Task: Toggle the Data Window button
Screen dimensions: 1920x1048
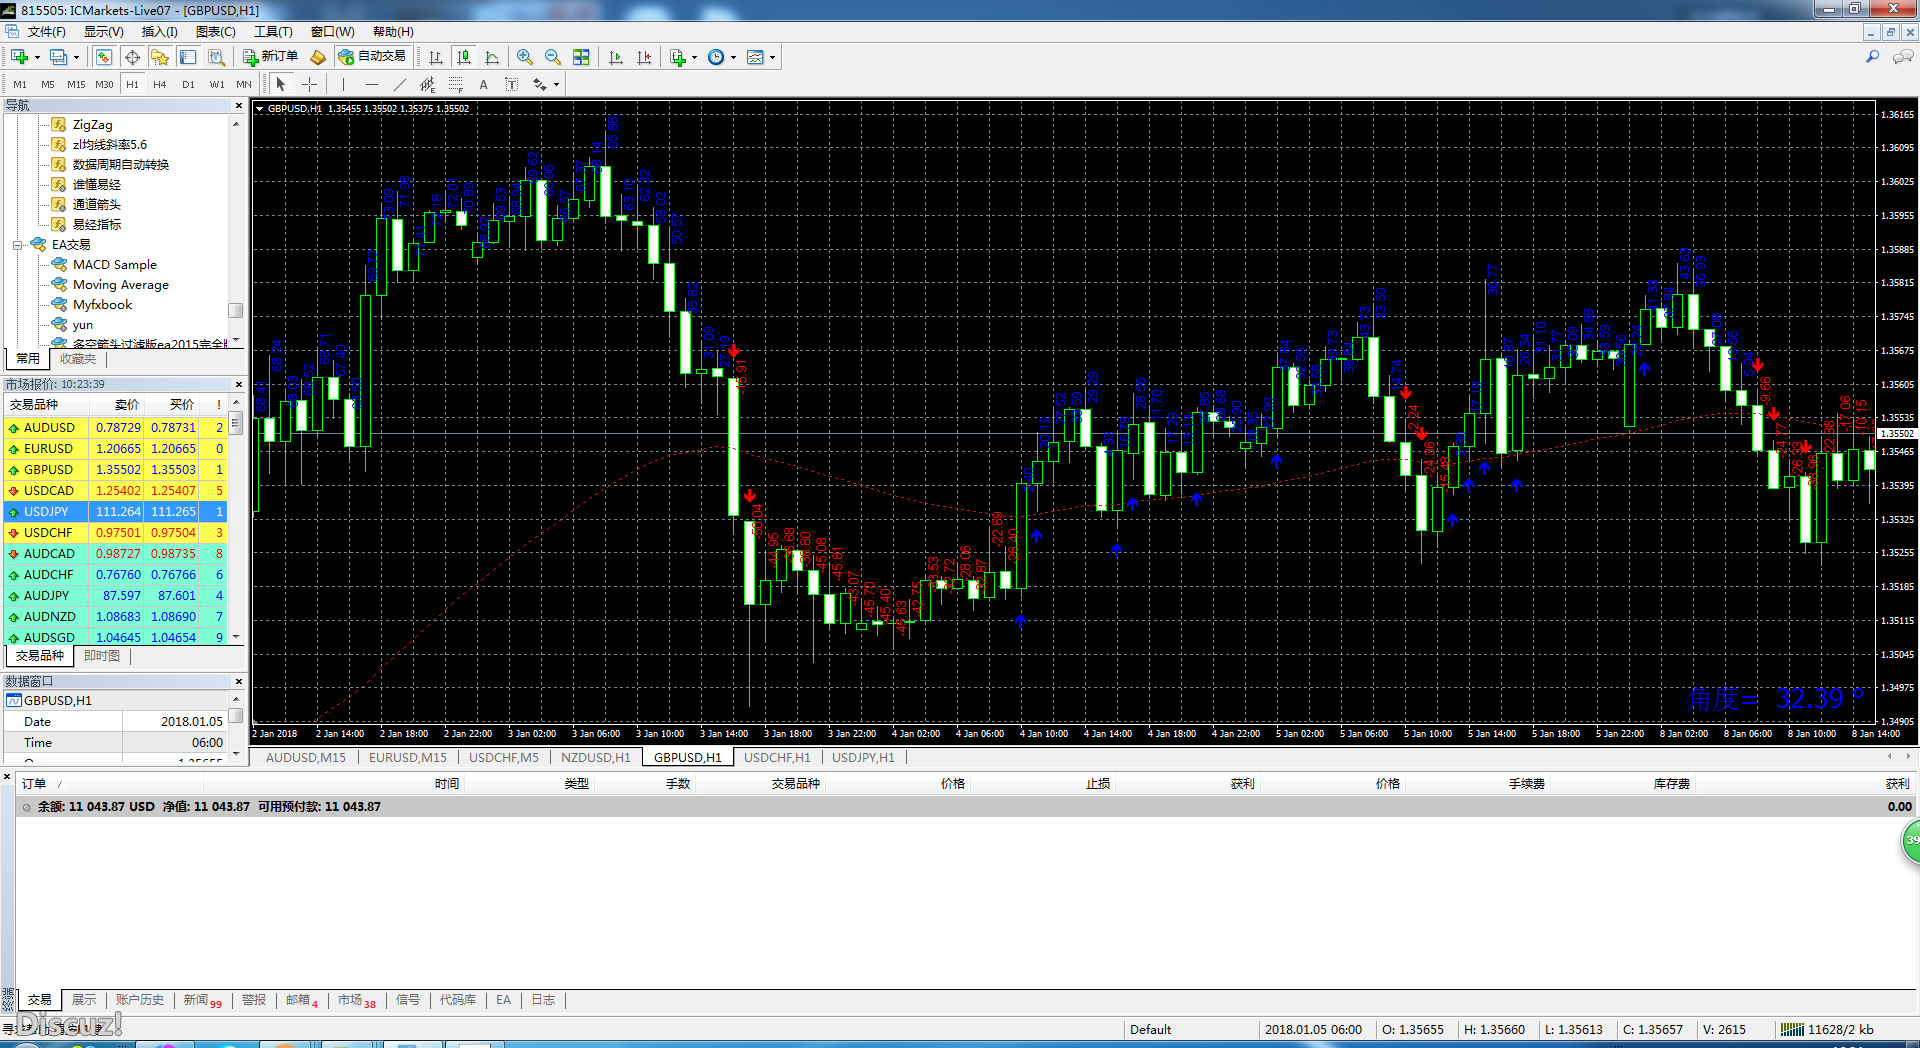Action: [132, 57]
